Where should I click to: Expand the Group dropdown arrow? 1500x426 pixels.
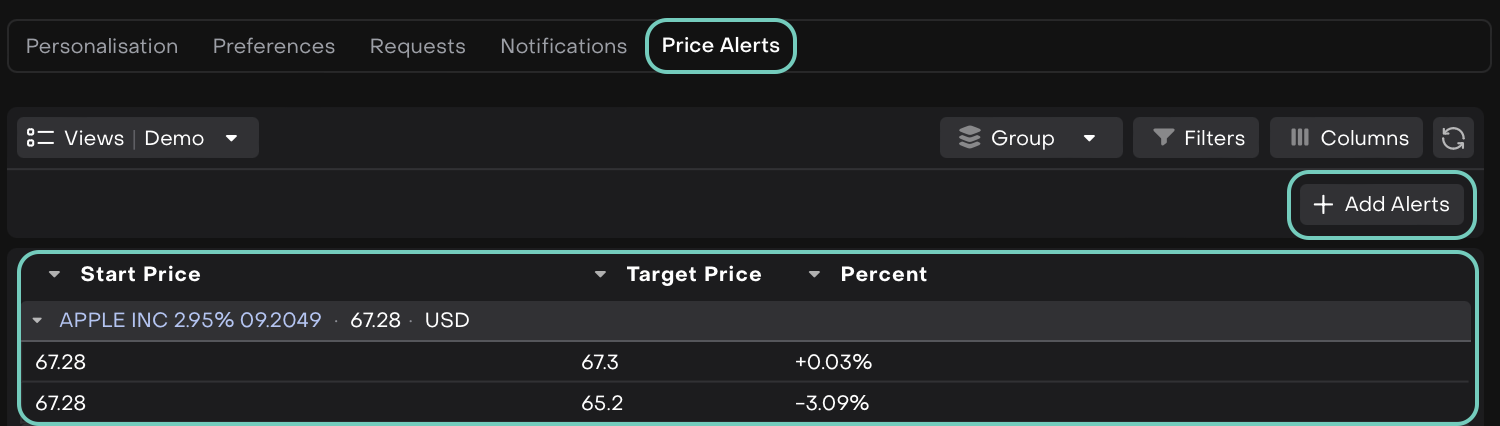tap(1090, 138)
